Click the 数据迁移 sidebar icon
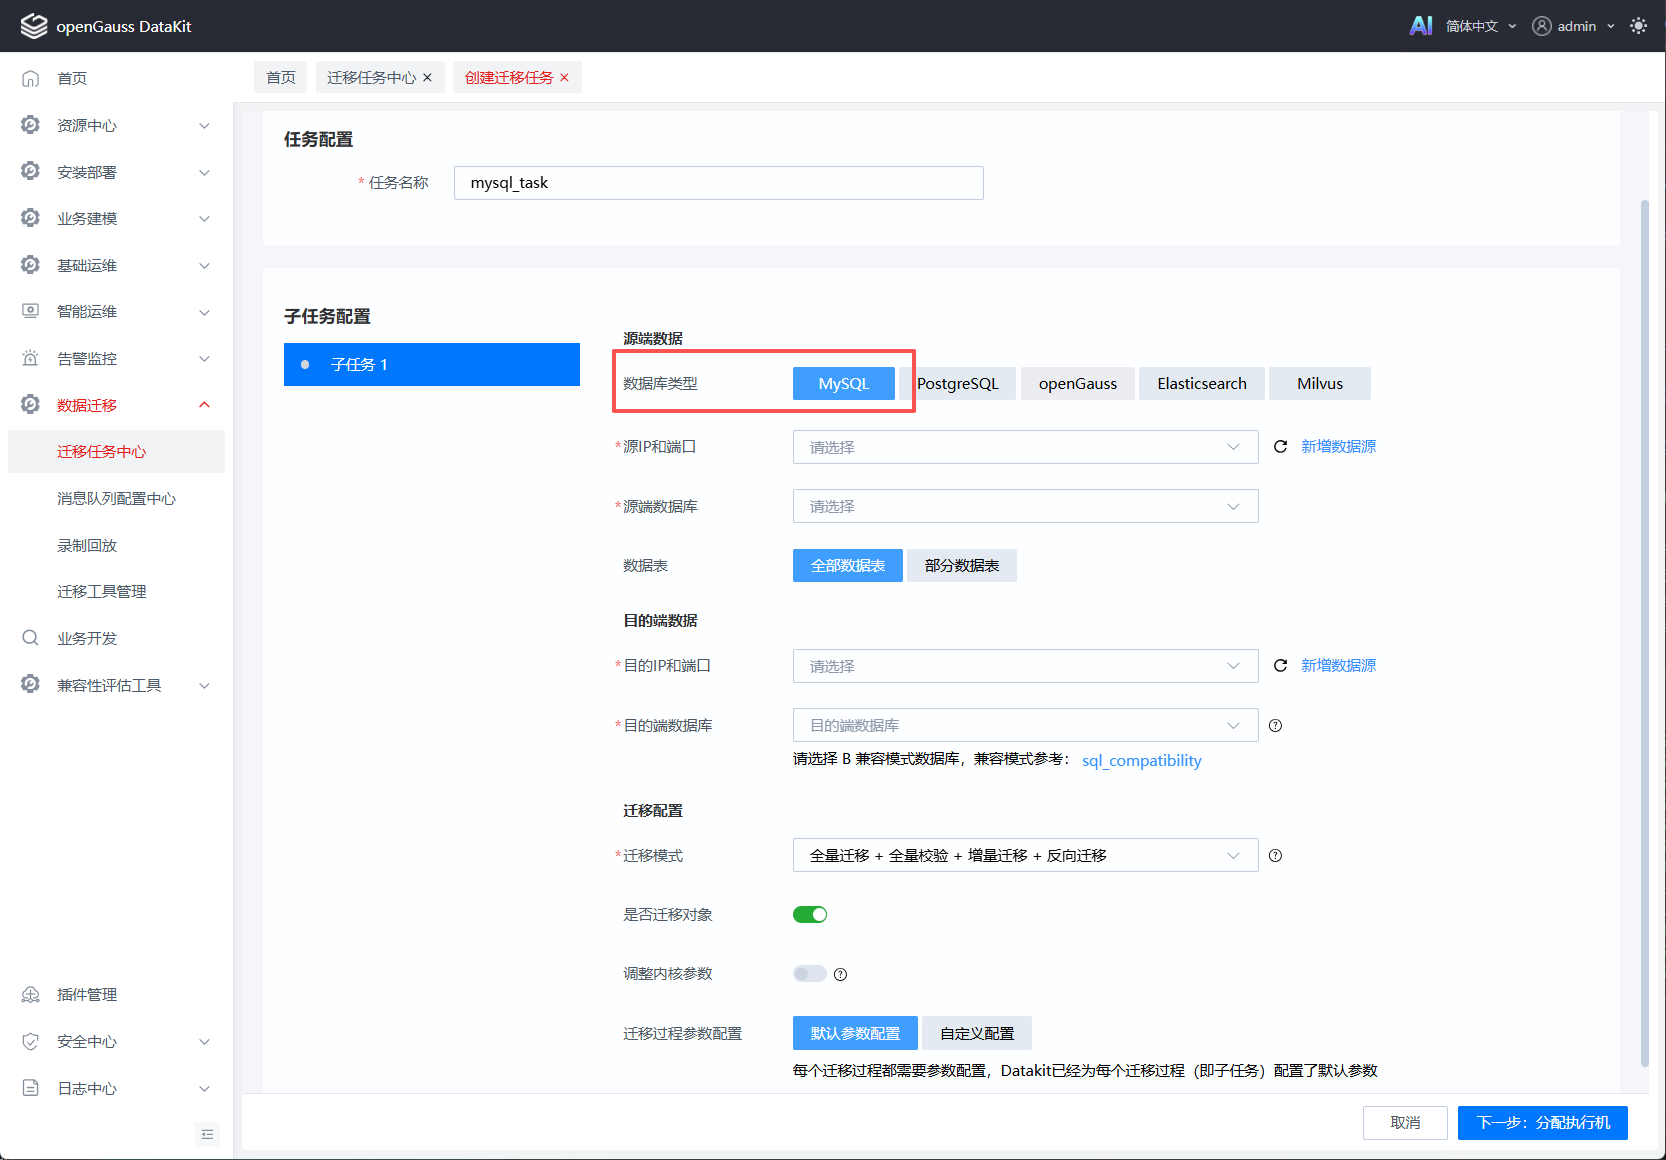This screenshot has height=1160, width=1666. (x=31, y=405)
